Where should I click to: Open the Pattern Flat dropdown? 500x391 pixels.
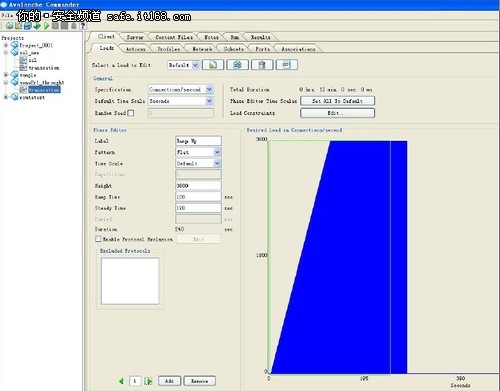(x=217, y=152)
